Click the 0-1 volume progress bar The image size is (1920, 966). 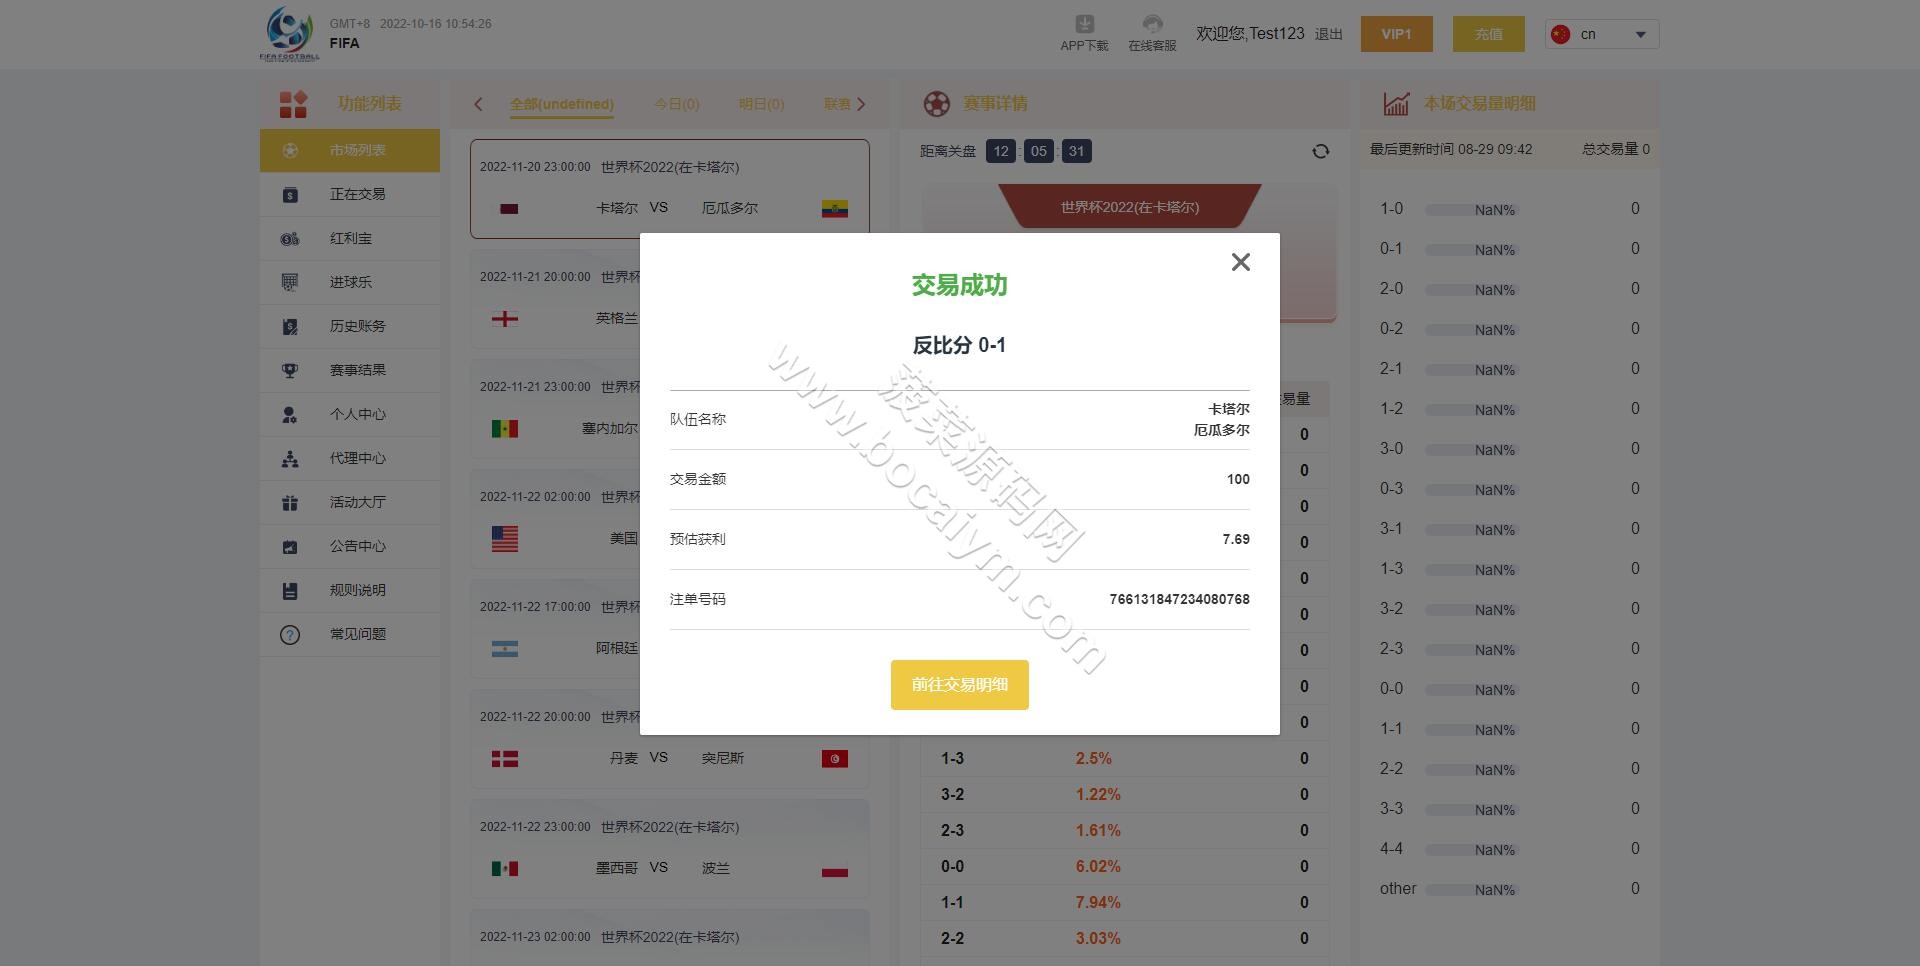(1470, 250)
